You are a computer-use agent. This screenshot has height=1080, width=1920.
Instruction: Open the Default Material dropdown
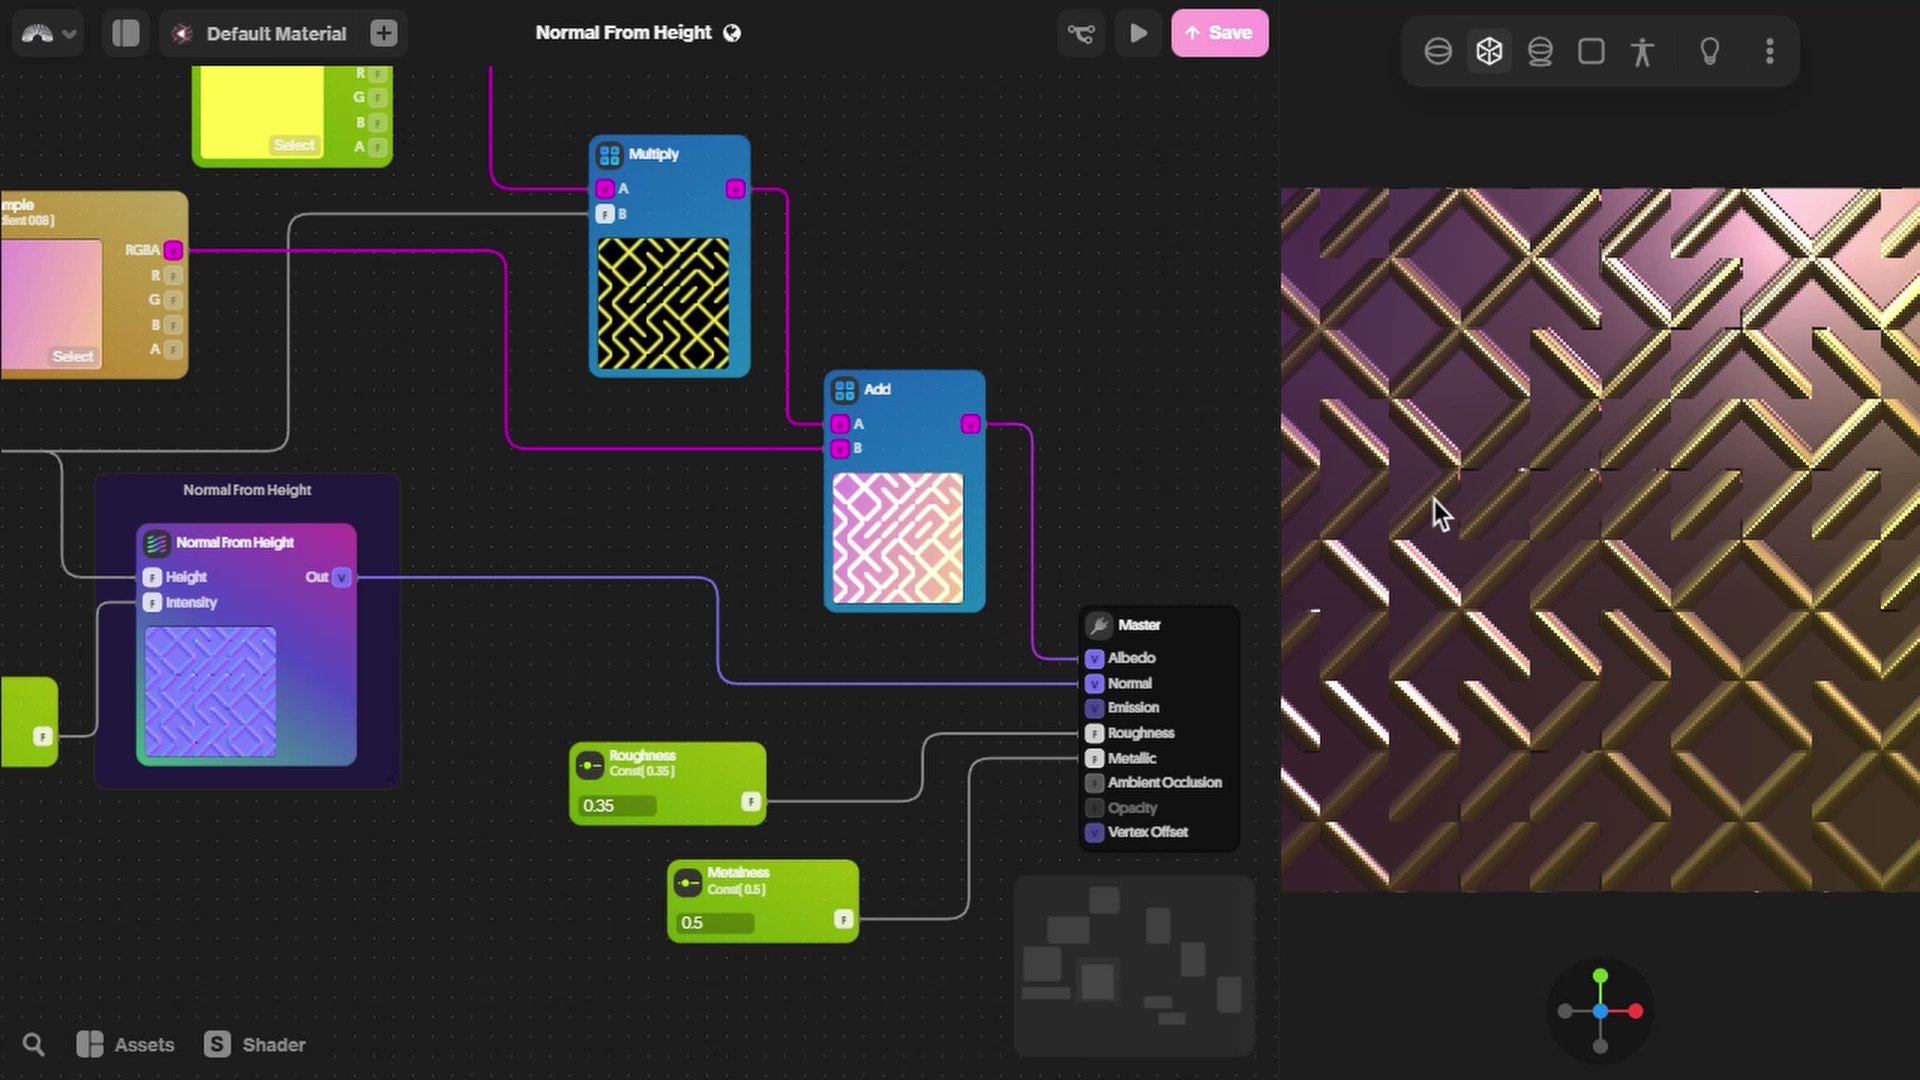(x=275, y=33)
